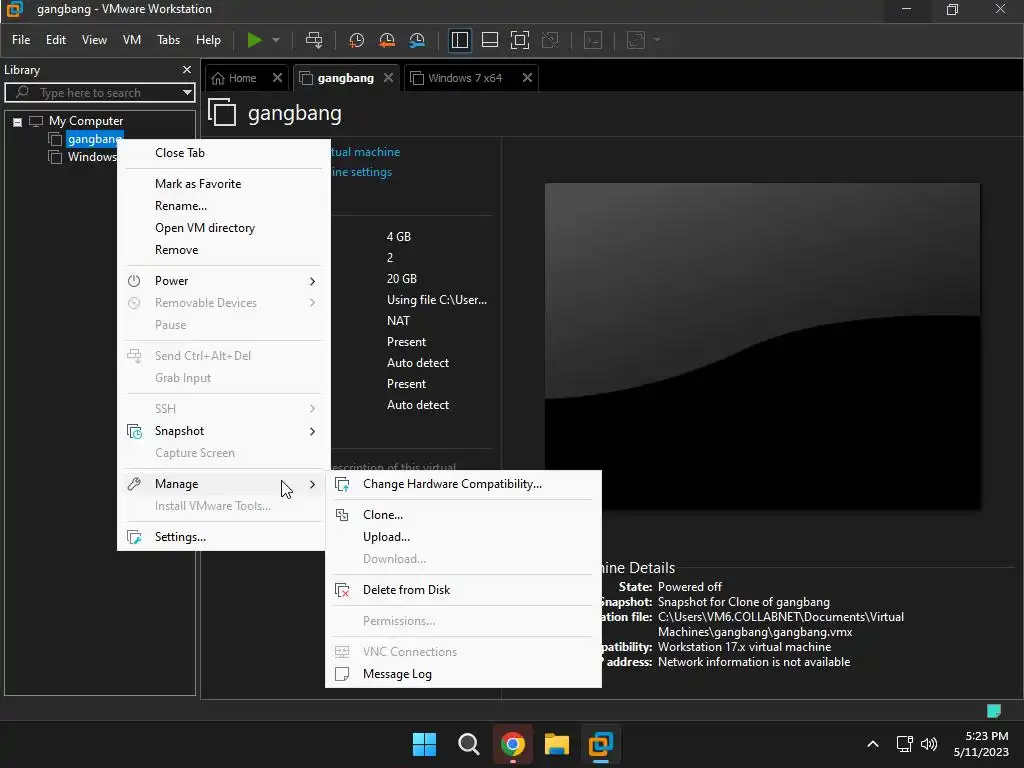Expand the Power submenu
The image size is (1024, 768).
tap(222, 281)
